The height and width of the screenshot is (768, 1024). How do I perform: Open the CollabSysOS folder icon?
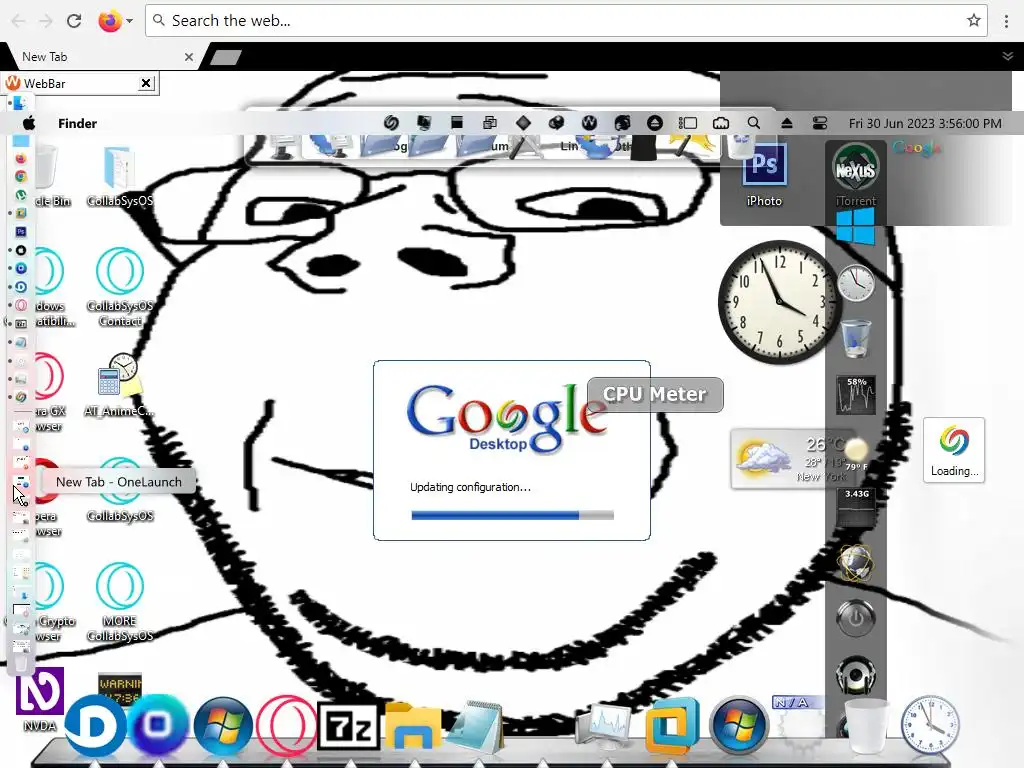coord(120,175)
